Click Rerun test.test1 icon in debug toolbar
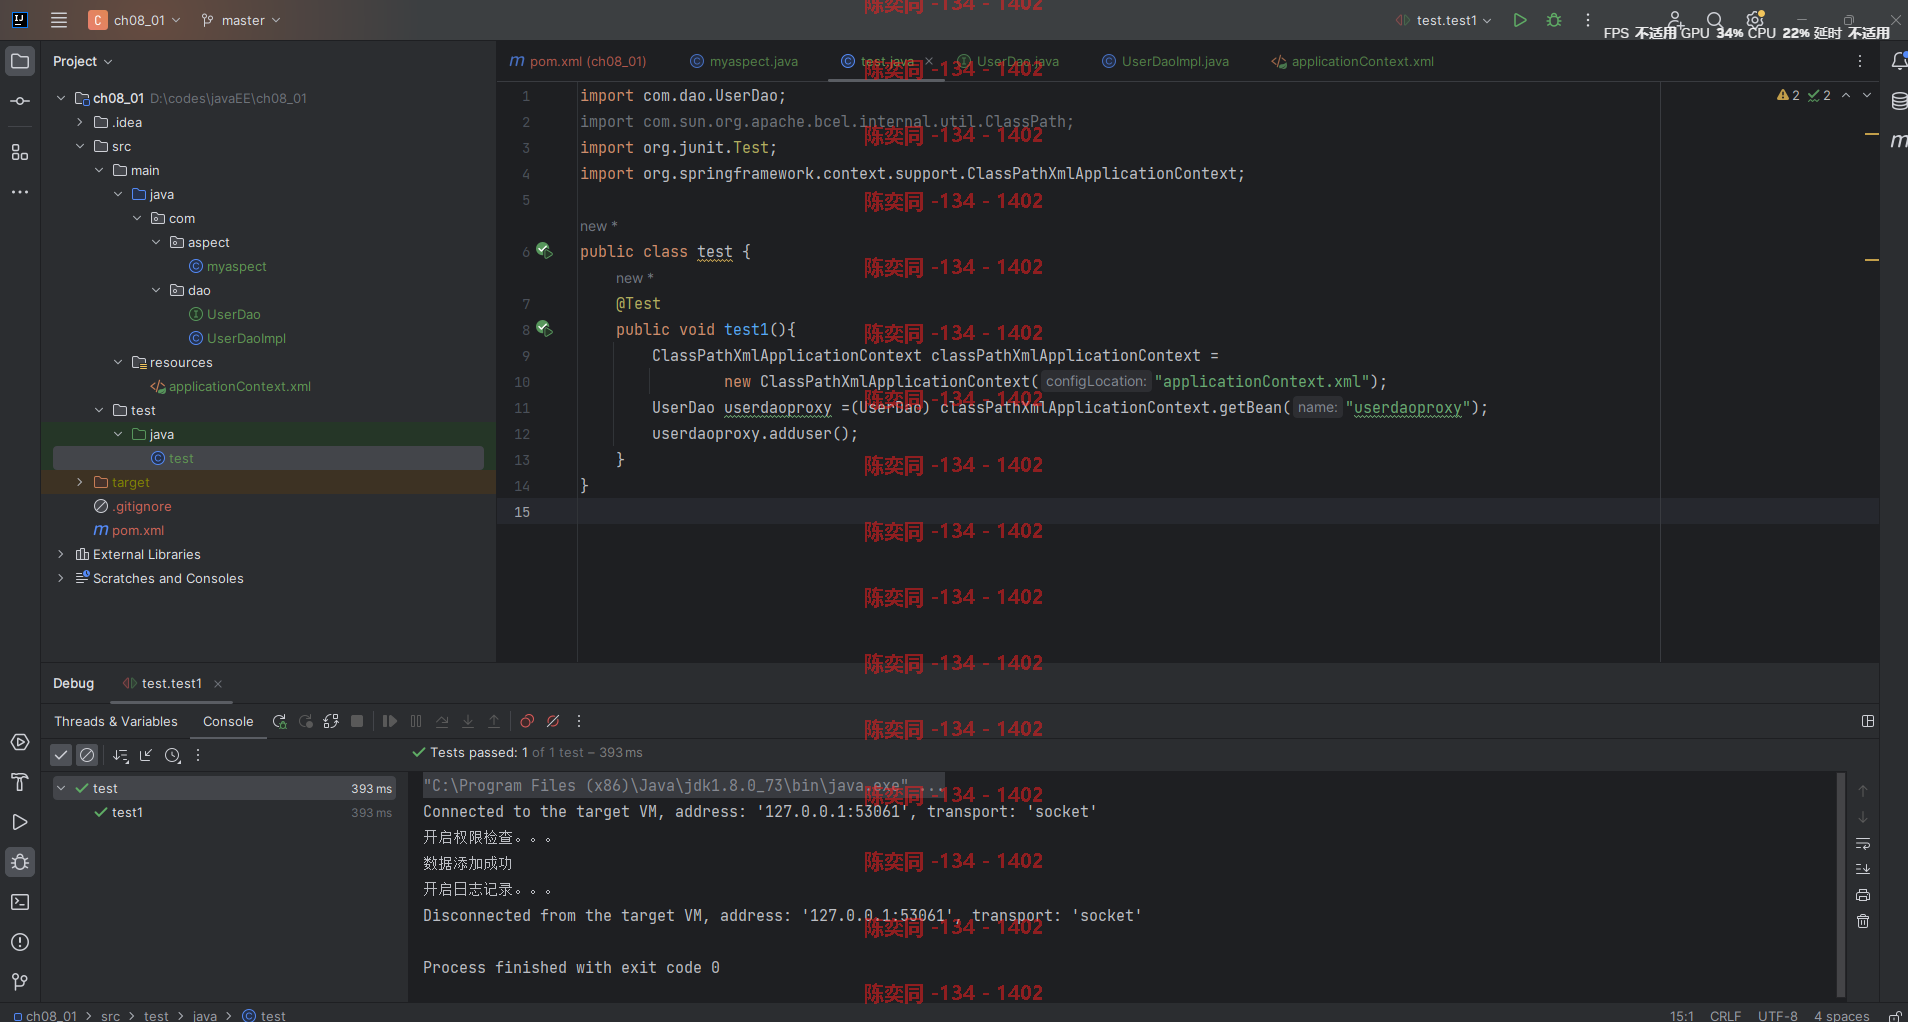Viewport: 1908px width, 1022px height. [x=280, y=721]
